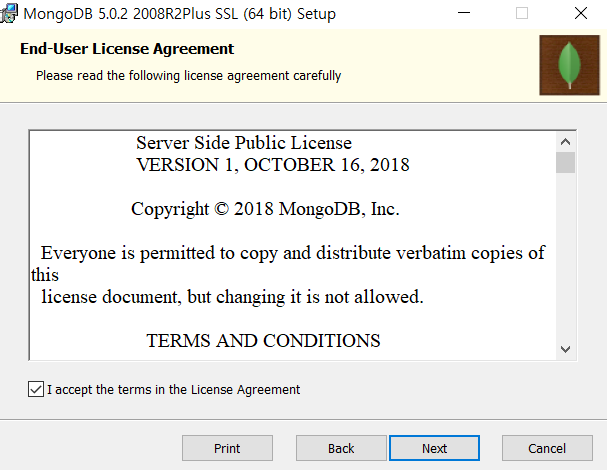Click the 'TERMS AND CONDITIONS' heading

tap(263, 341)
